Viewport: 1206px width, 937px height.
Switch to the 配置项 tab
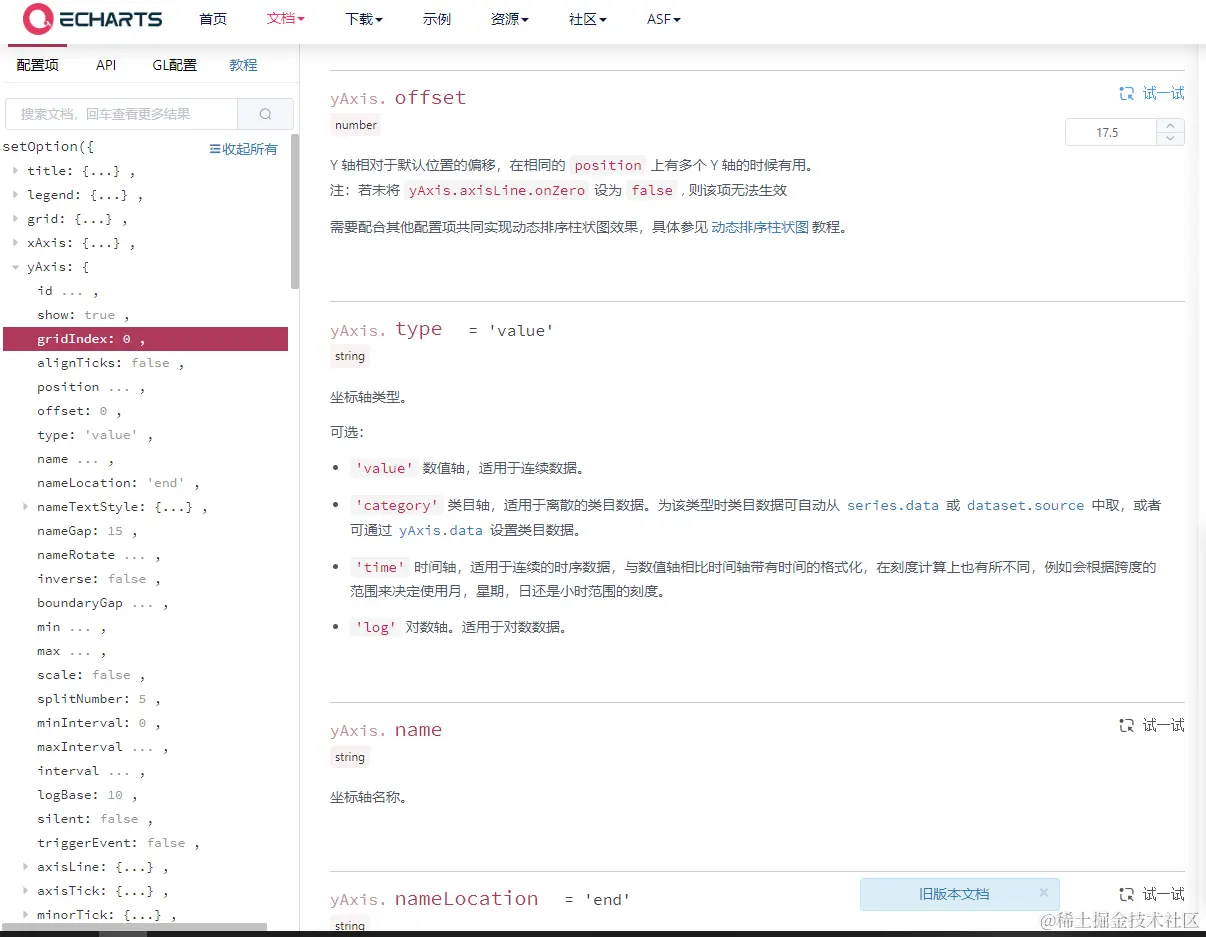(x=38, y=65)
